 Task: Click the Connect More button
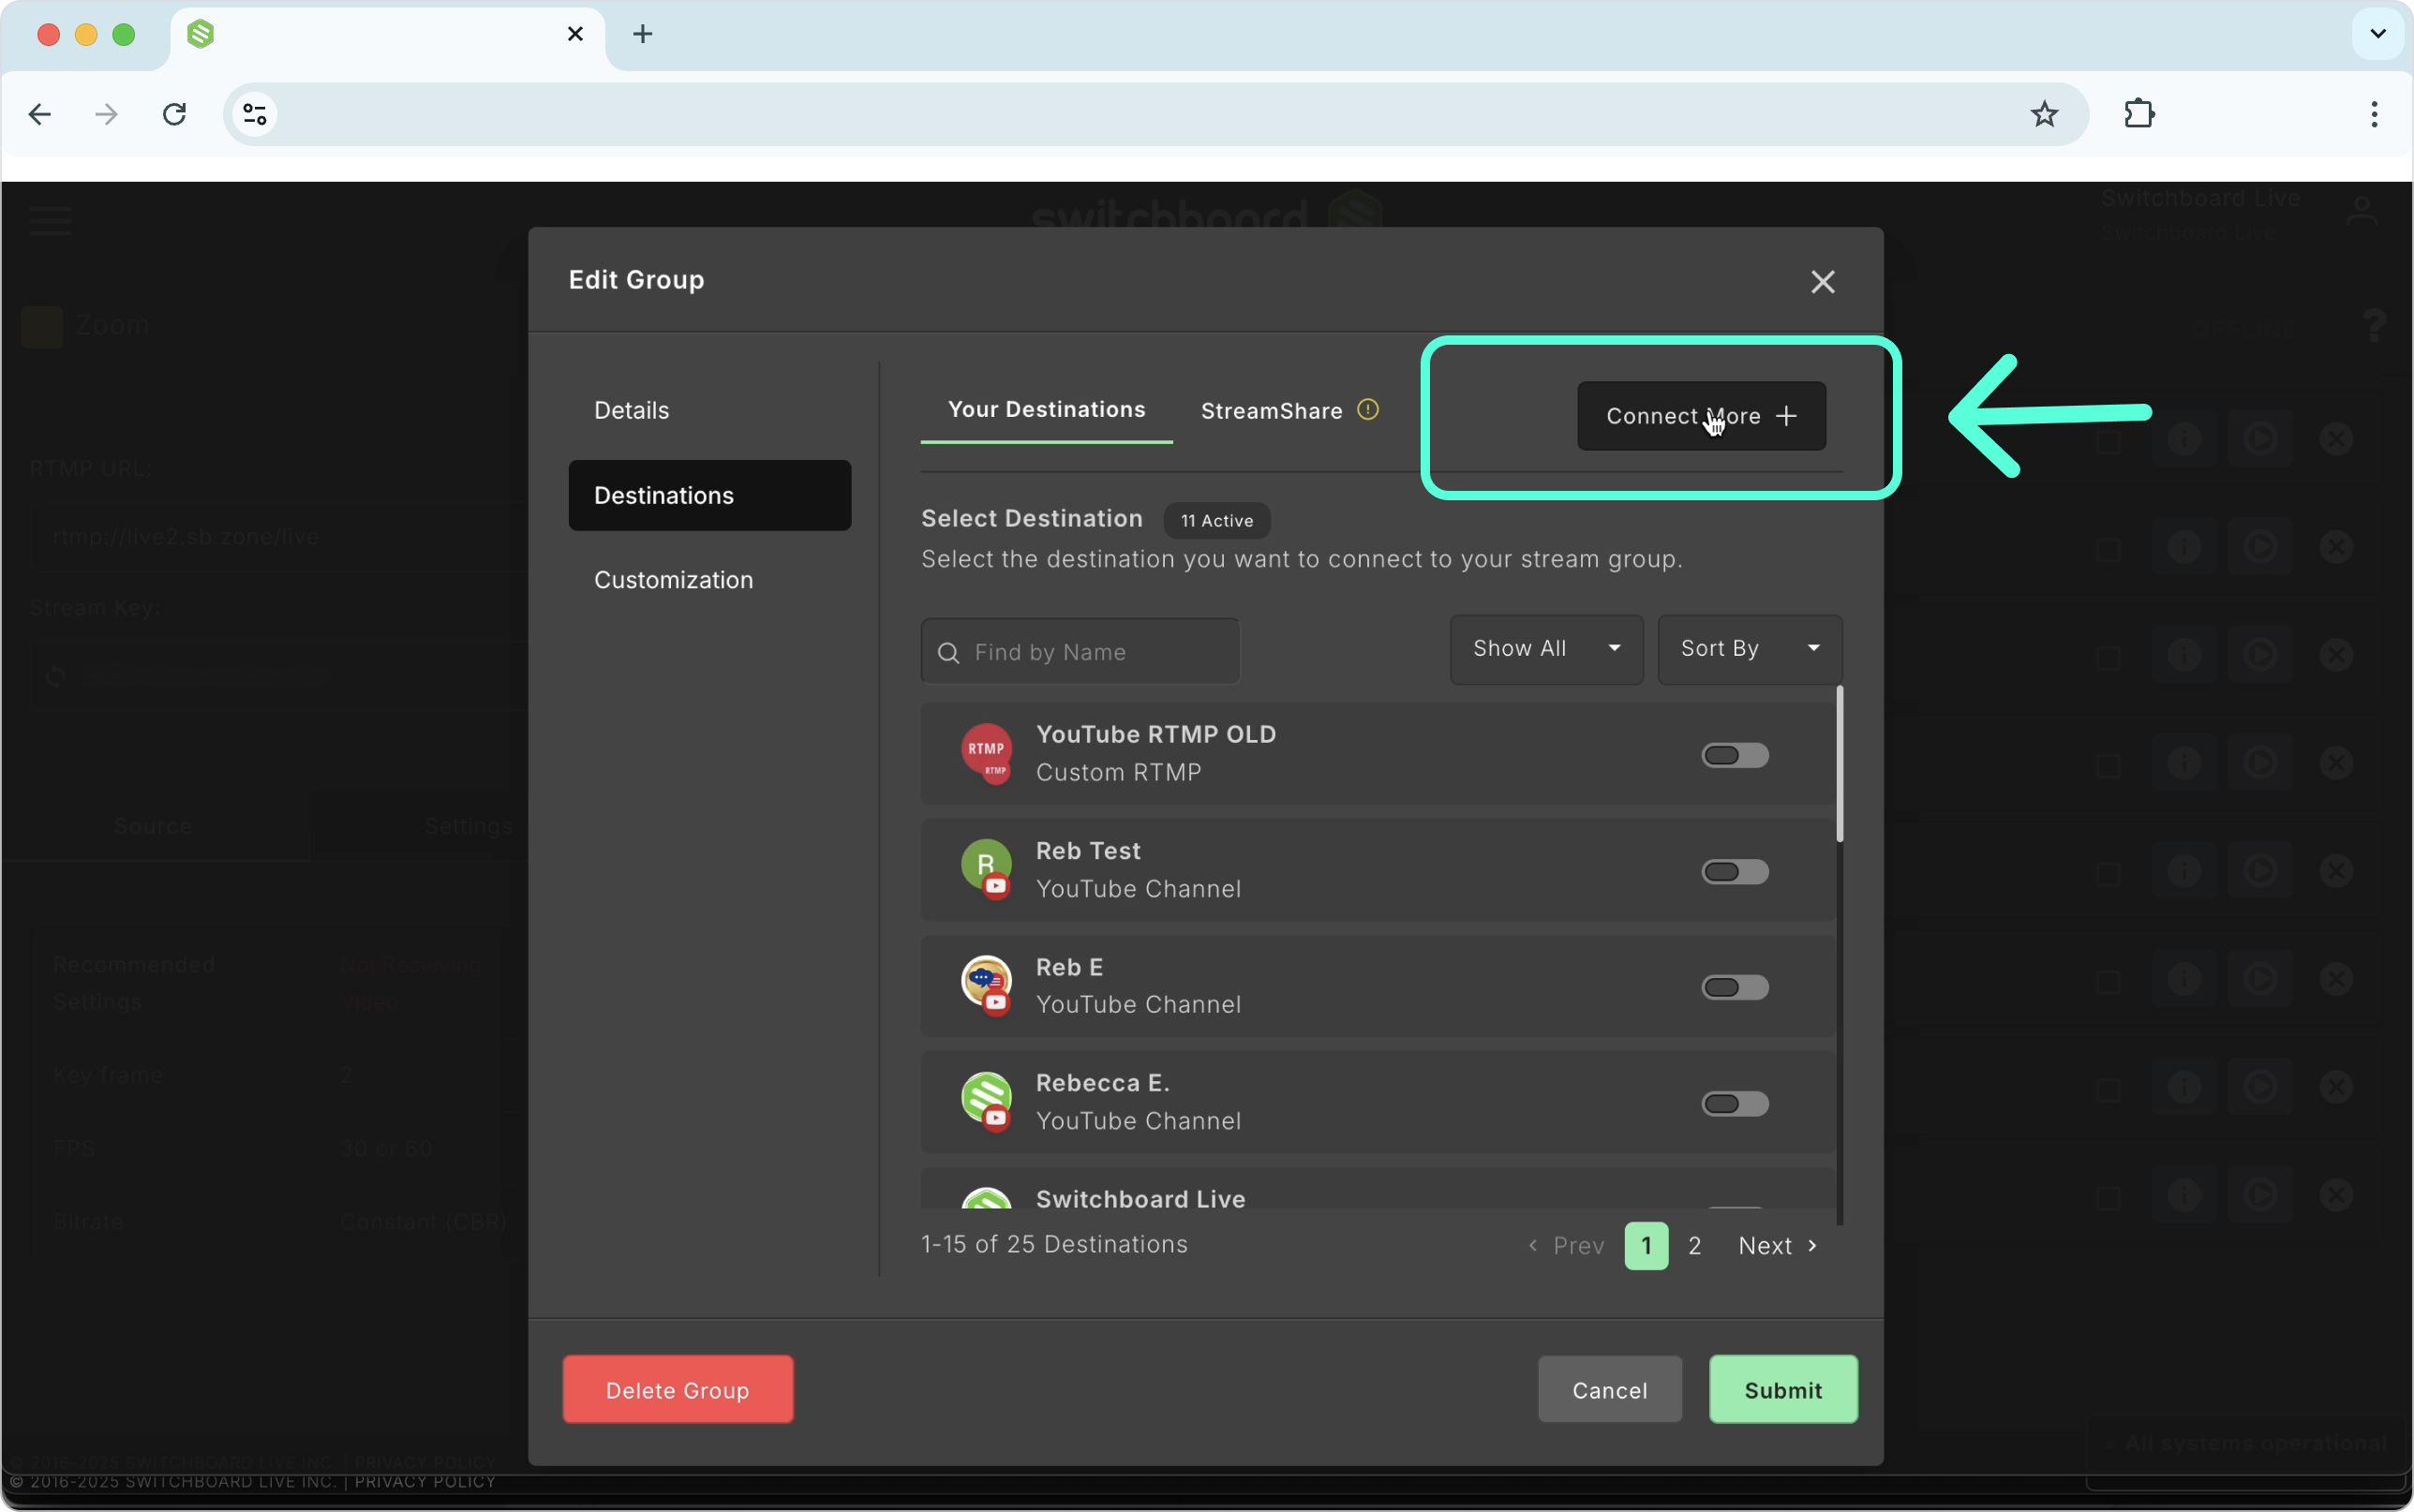(1701, 416)
